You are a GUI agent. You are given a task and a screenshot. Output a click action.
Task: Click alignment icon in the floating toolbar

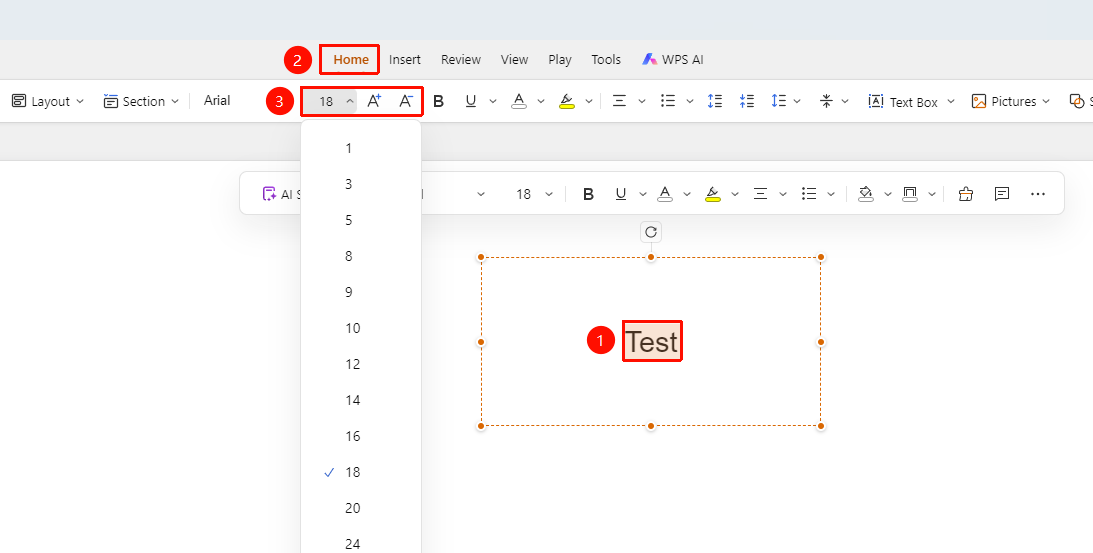pos(760,194)
